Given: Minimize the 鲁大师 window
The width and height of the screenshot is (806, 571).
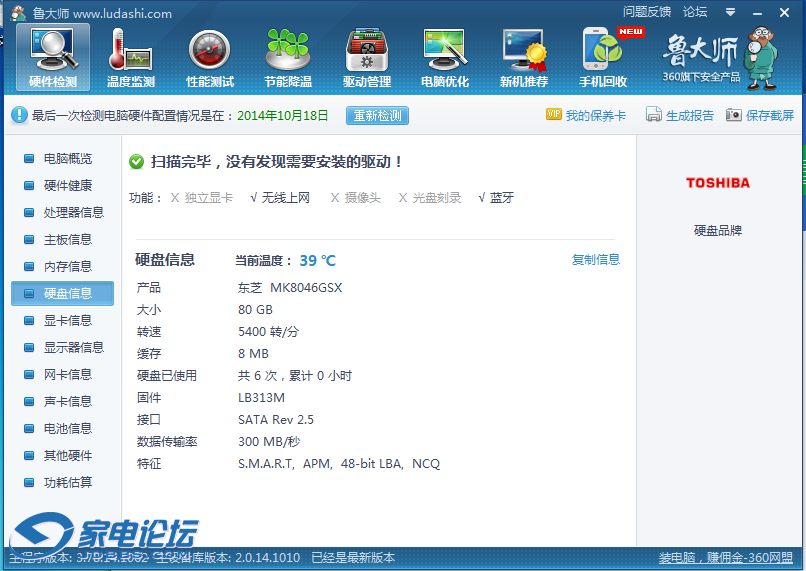Looking at the screenshot, I should pos(757,12).
